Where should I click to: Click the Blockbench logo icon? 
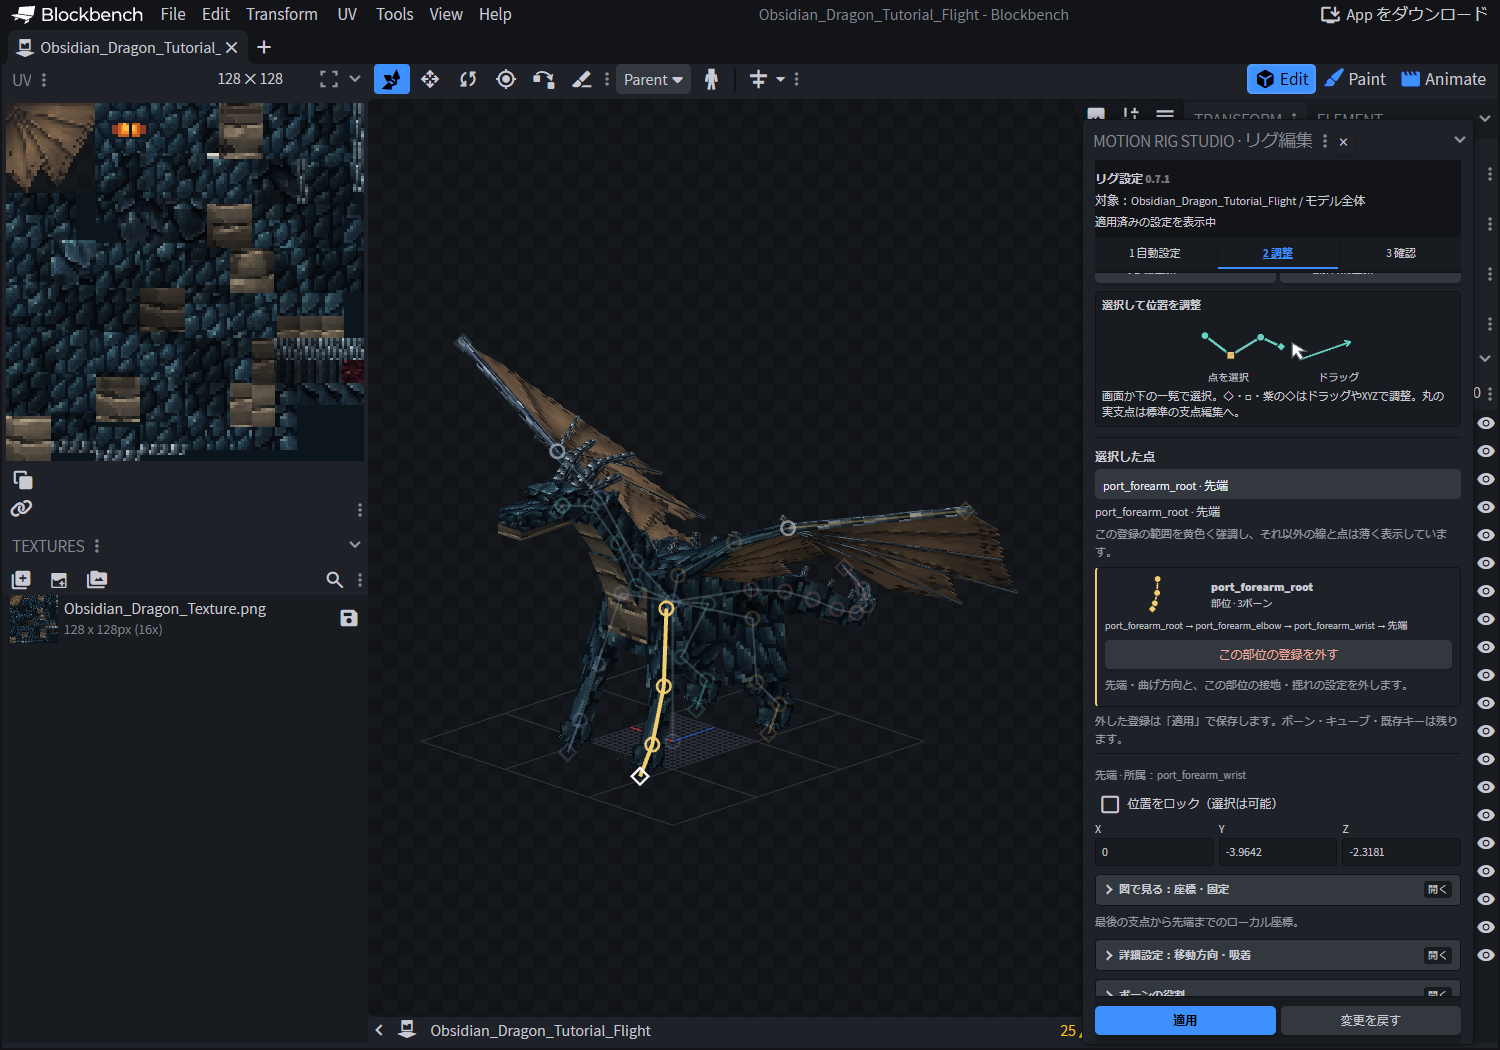[23, 14]
